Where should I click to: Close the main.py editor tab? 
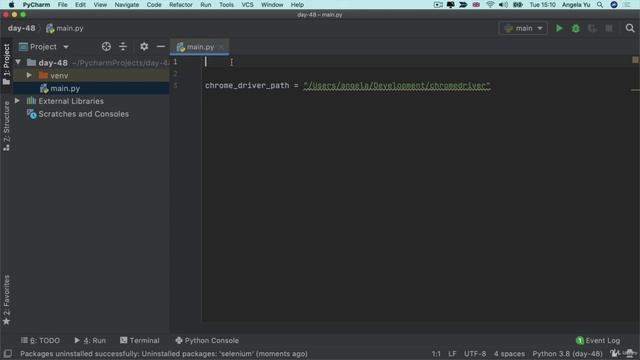point(221,47)
